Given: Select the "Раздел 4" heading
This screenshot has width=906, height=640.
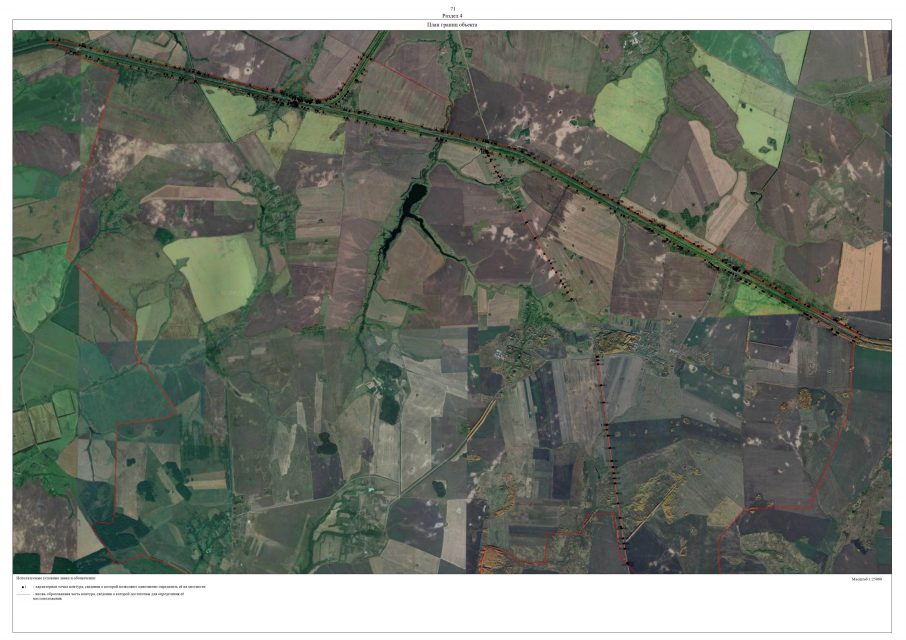Looking at the screenshot, I should tap(452, 15).
